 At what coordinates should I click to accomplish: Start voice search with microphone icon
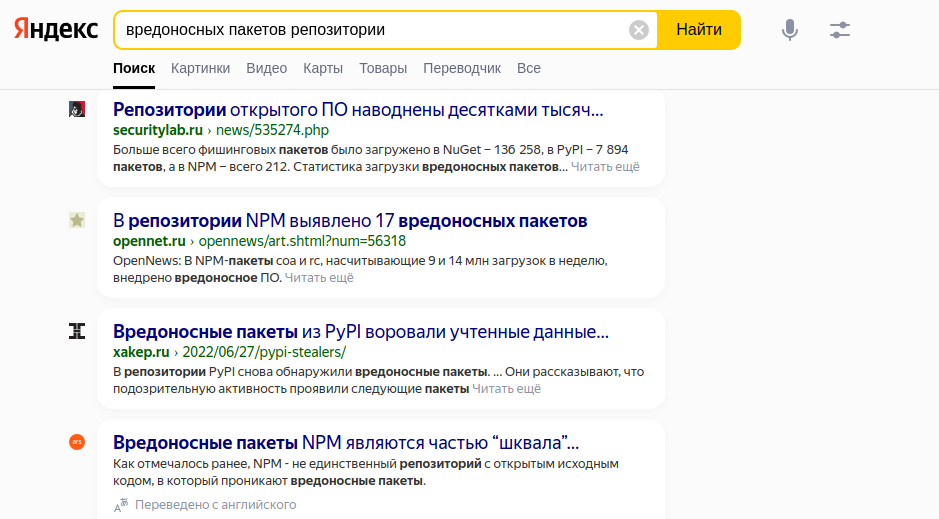pos(790,30)
